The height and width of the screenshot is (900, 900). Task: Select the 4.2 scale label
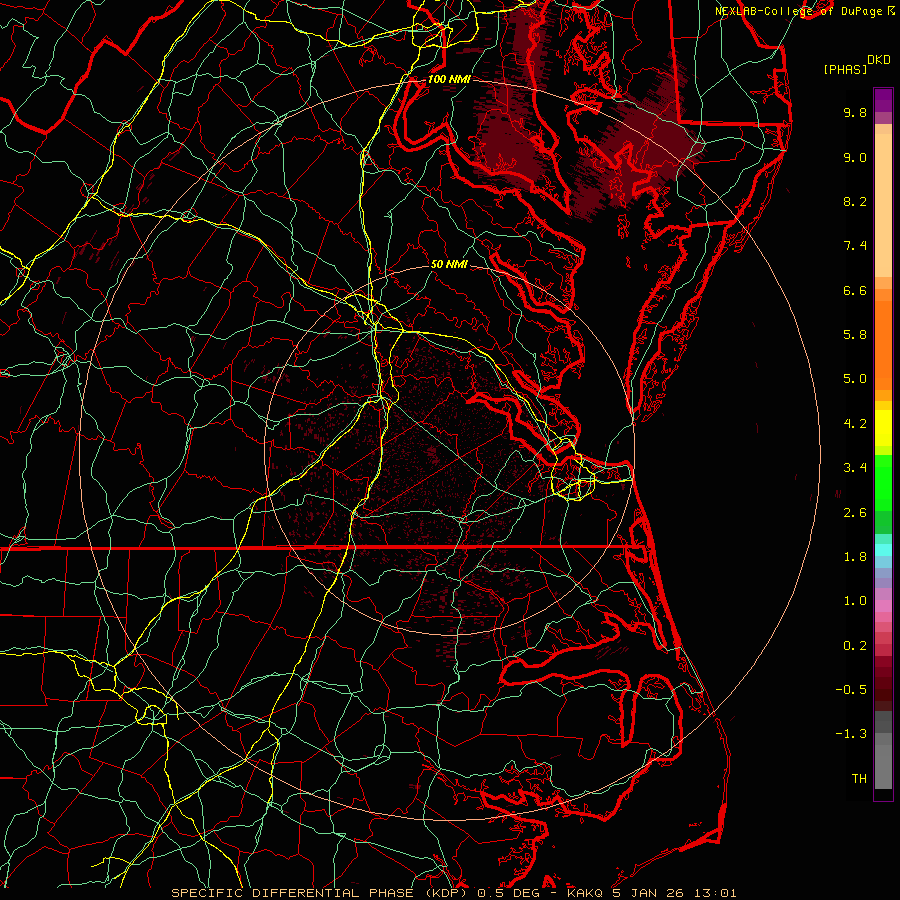click(855, 424)
